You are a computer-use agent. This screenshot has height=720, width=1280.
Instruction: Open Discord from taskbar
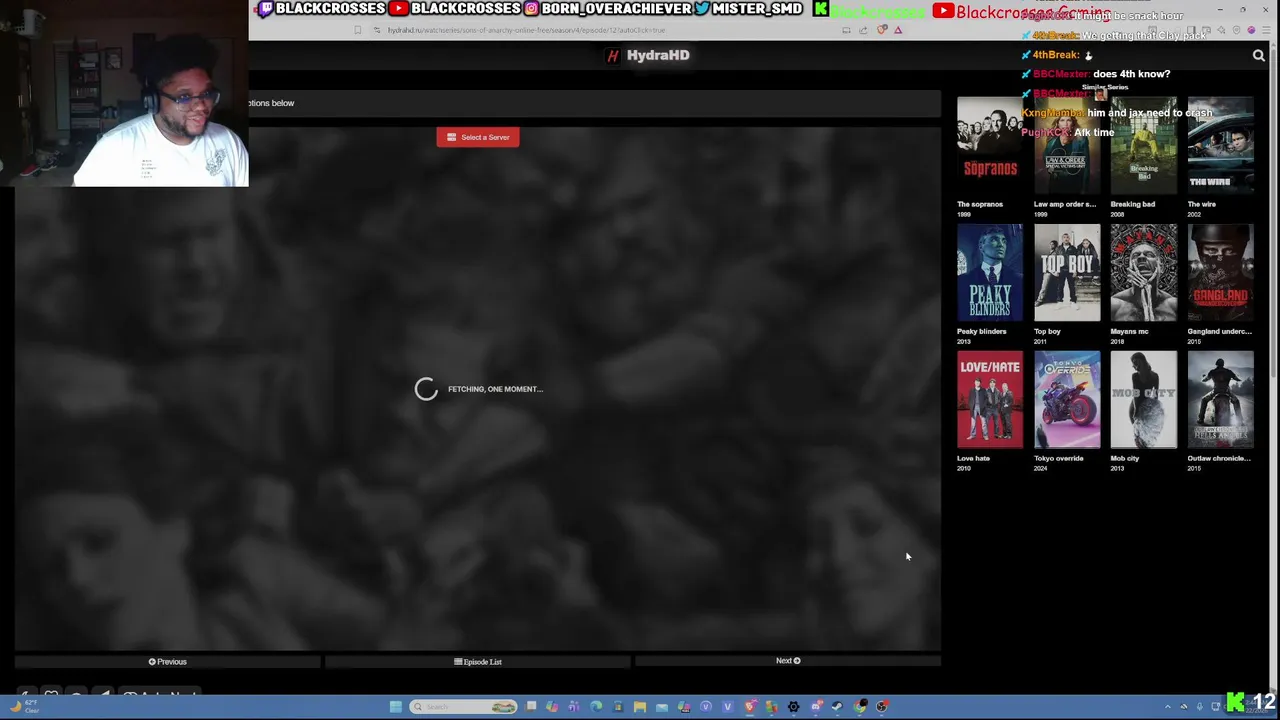tap(816, 707)
